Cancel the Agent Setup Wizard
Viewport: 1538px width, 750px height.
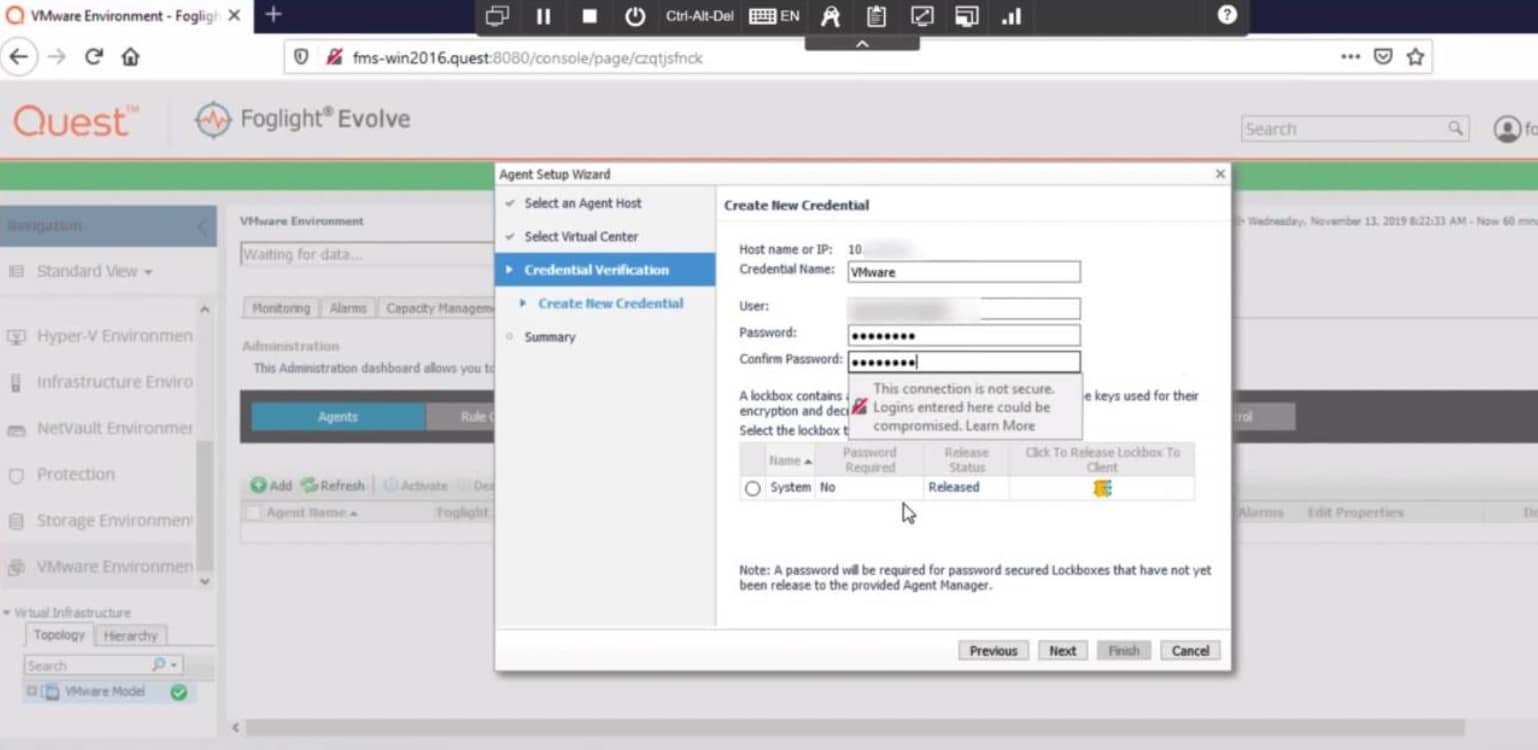1190,651
